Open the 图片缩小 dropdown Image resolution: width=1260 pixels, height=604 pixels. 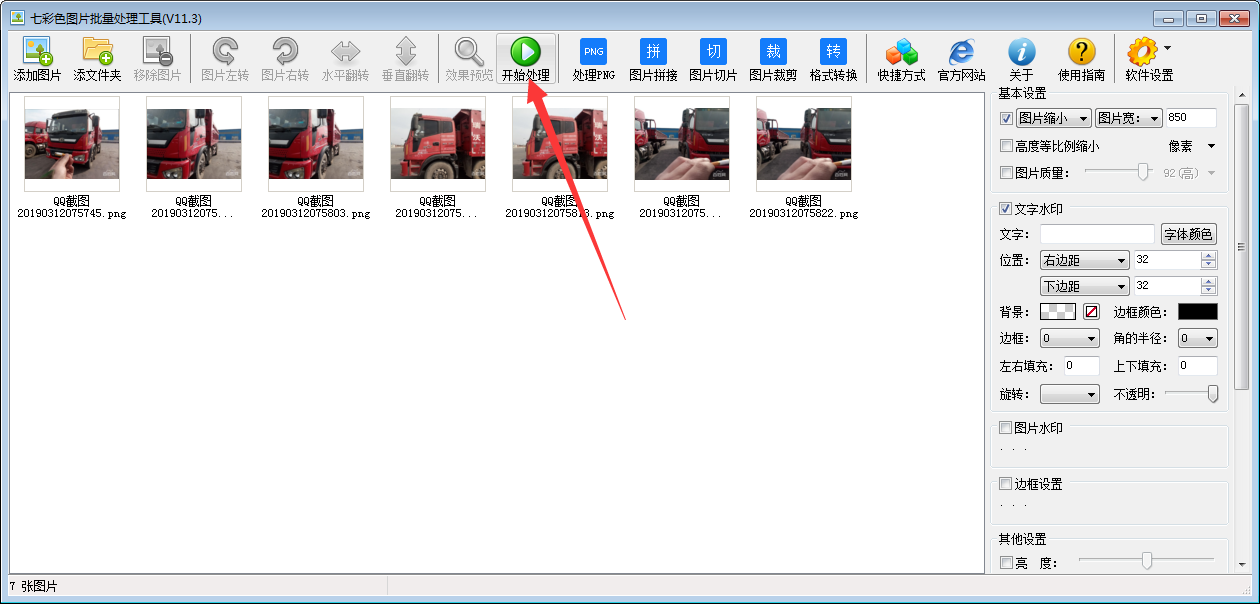(x=1054, y=119)
